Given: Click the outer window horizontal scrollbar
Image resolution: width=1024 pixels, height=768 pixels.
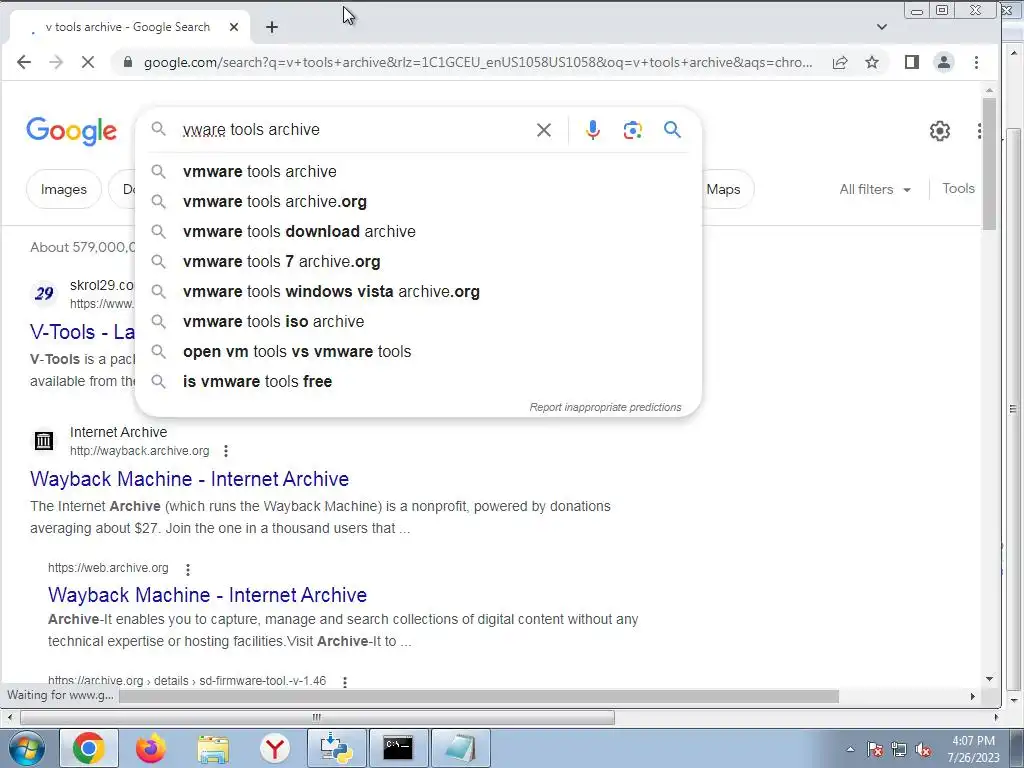Looking at the screenshot, I should pyautogui.click(x=318, y=717).
